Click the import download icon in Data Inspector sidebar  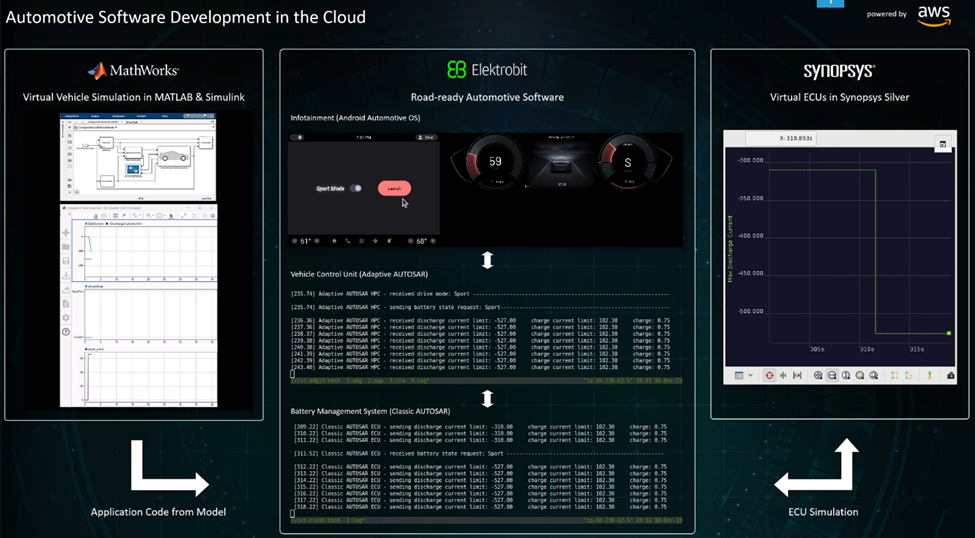point(66,275)
